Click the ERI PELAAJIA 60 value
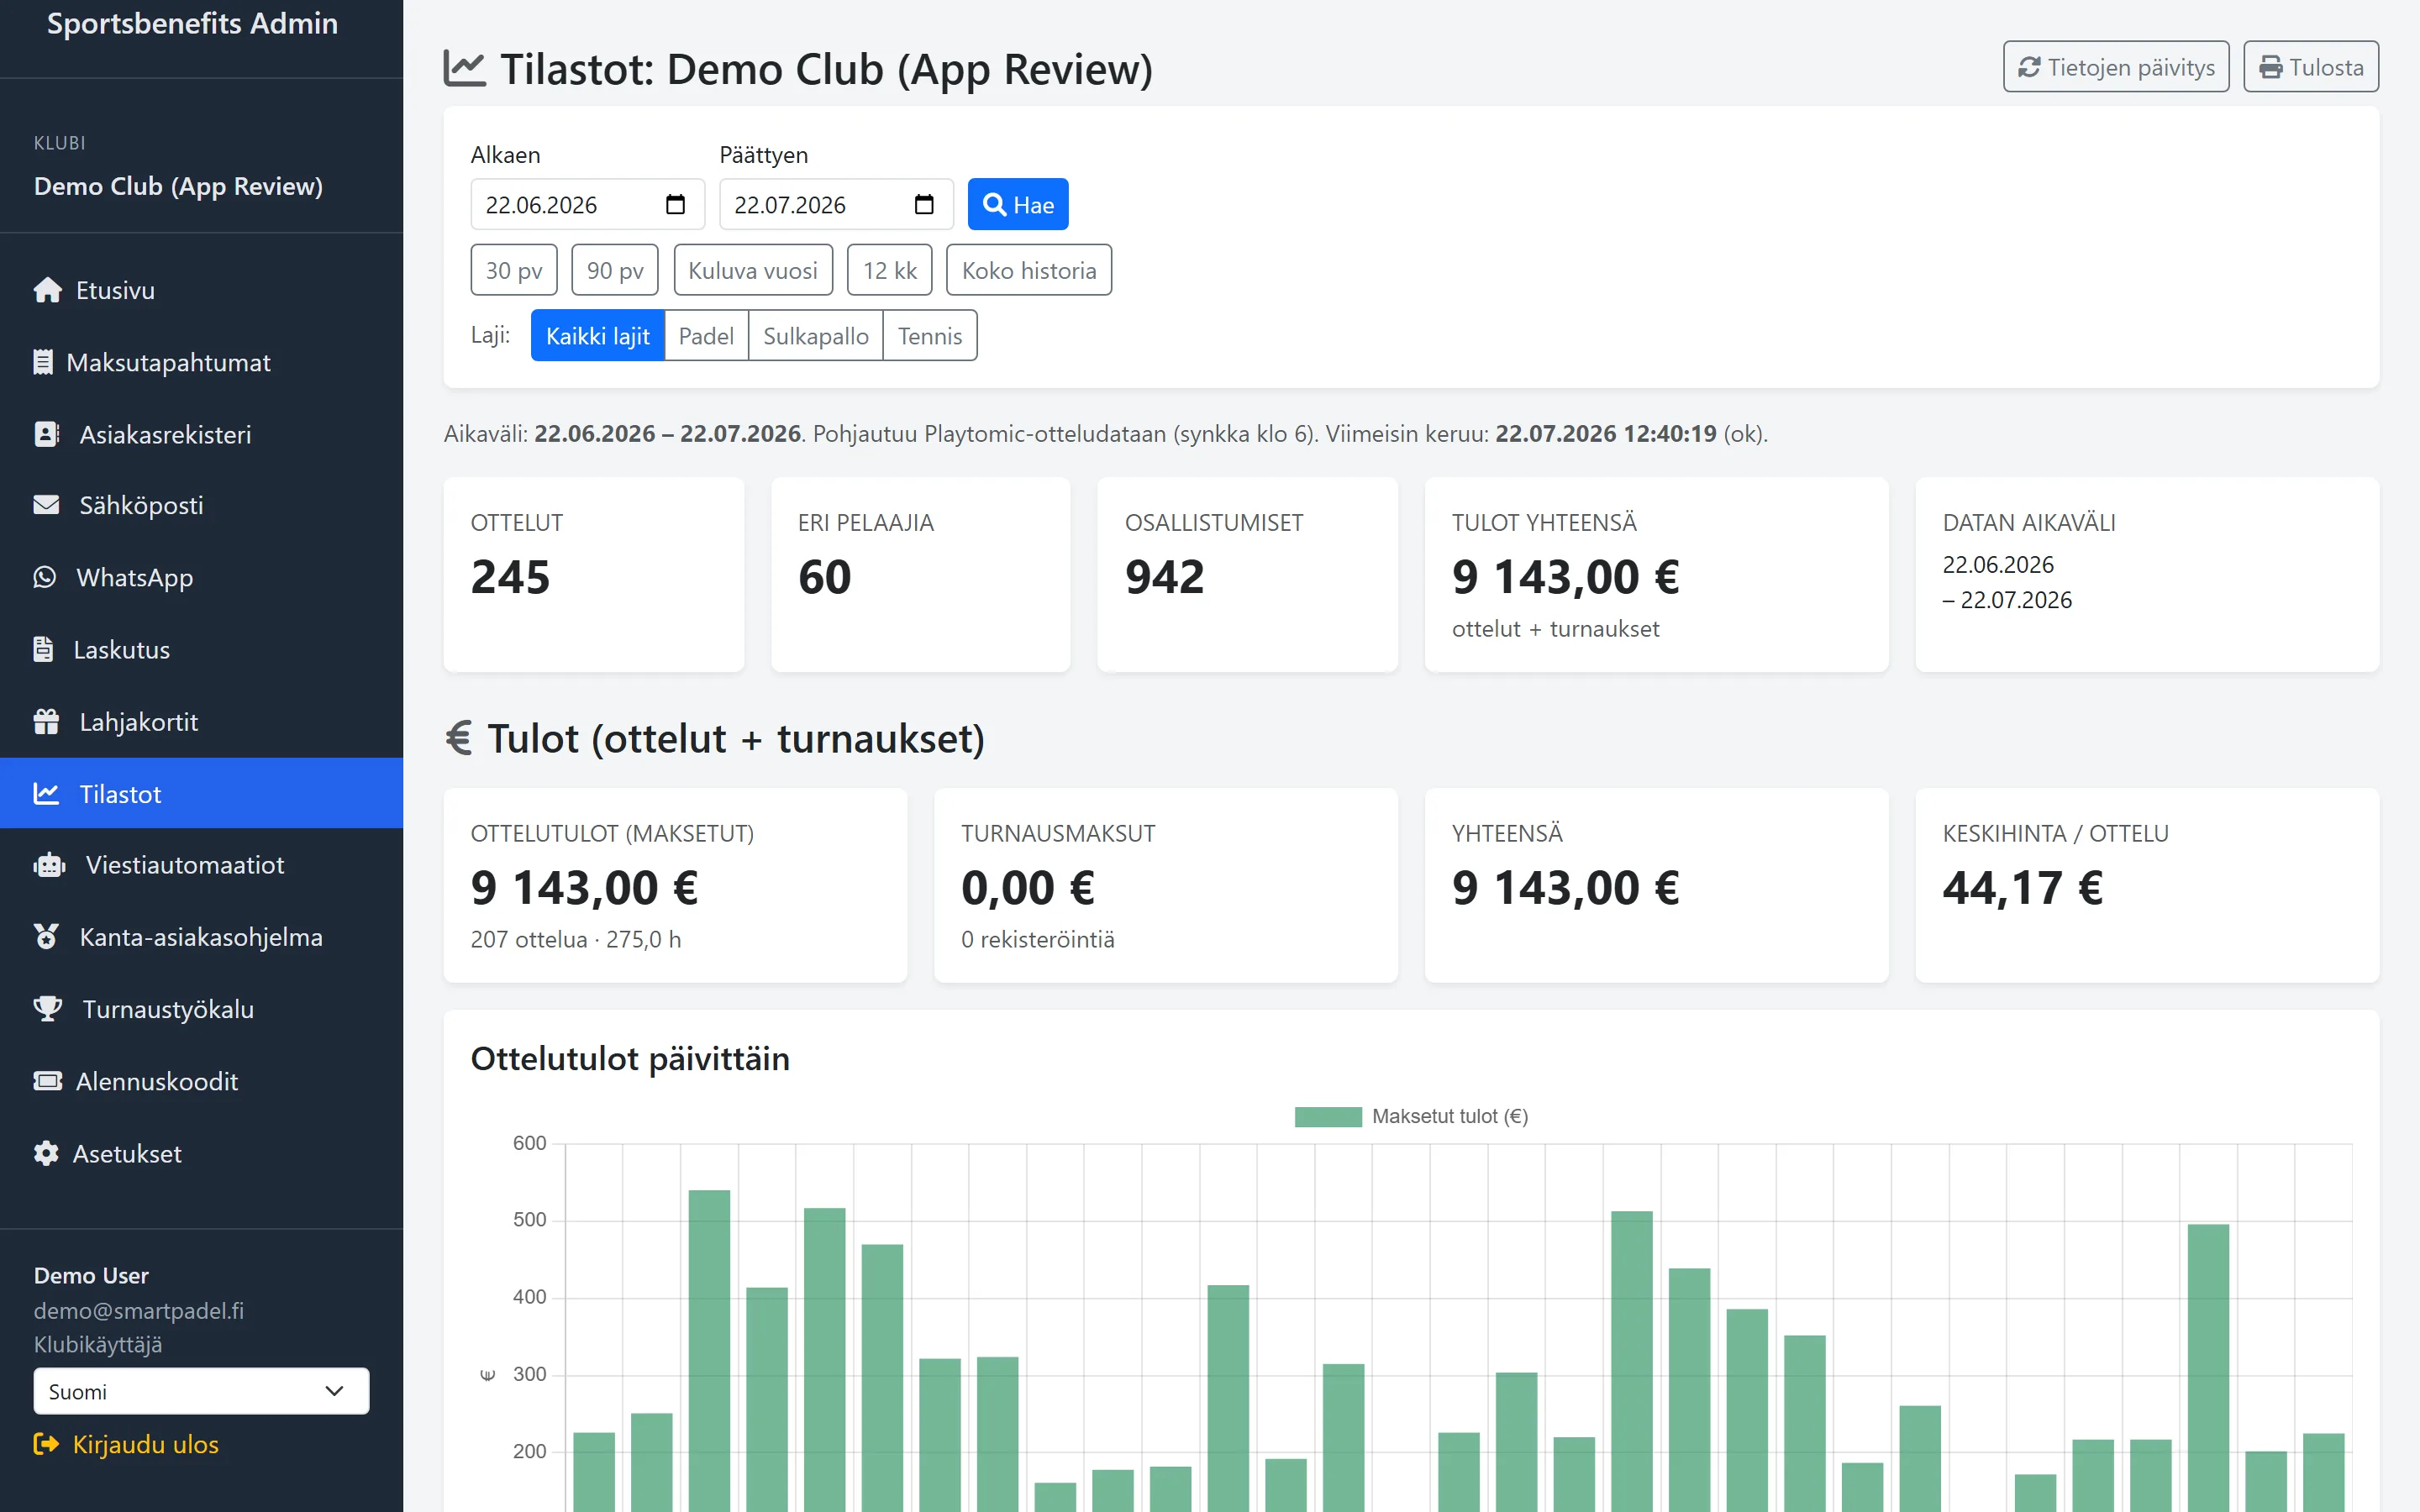Image resolution: width=2420 pixels, height=1512 pixels. point(825,577)
